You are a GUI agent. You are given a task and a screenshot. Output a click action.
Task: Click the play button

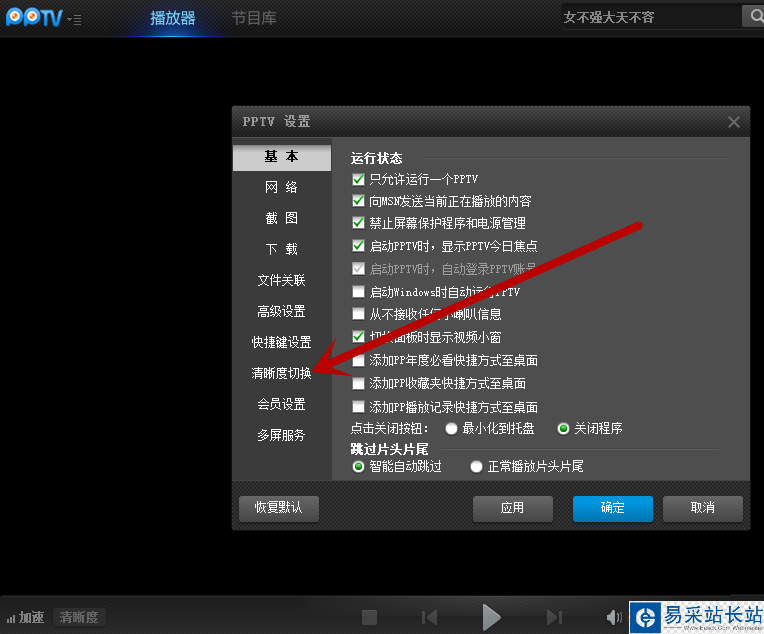491,617
